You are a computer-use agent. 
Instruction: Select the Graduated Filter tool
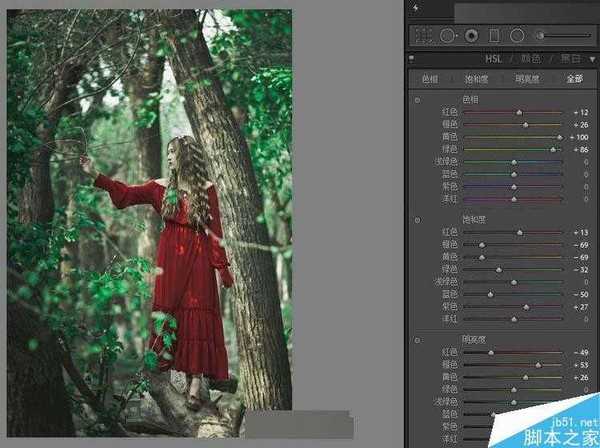[x=494, y=35]
